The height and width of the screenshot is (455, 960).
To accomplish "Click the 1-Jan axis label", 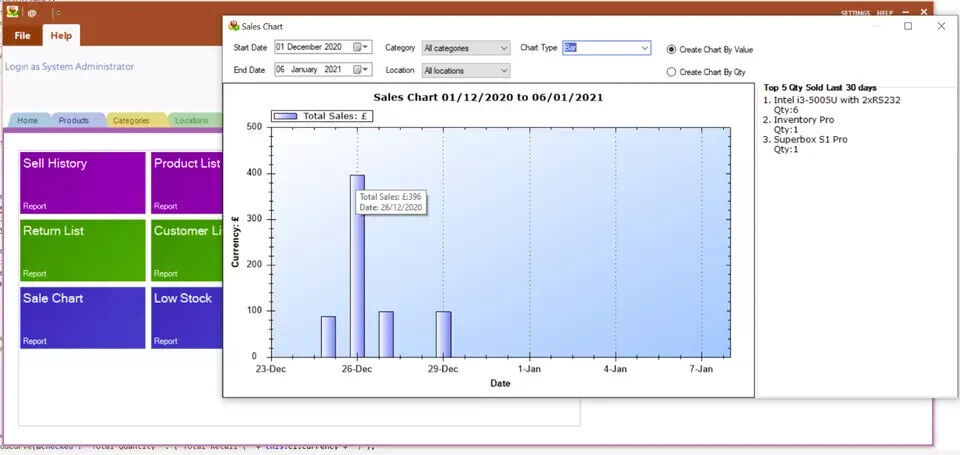I will tap(529, 369).
